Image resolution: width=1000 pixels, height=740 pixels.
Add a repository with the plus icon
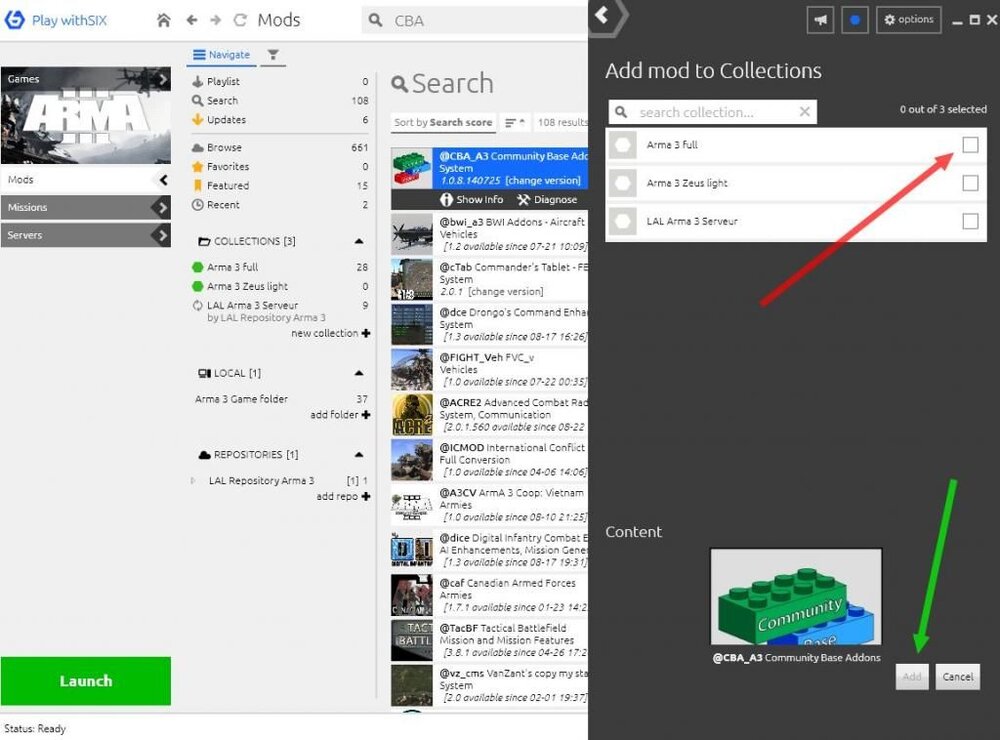365,496
